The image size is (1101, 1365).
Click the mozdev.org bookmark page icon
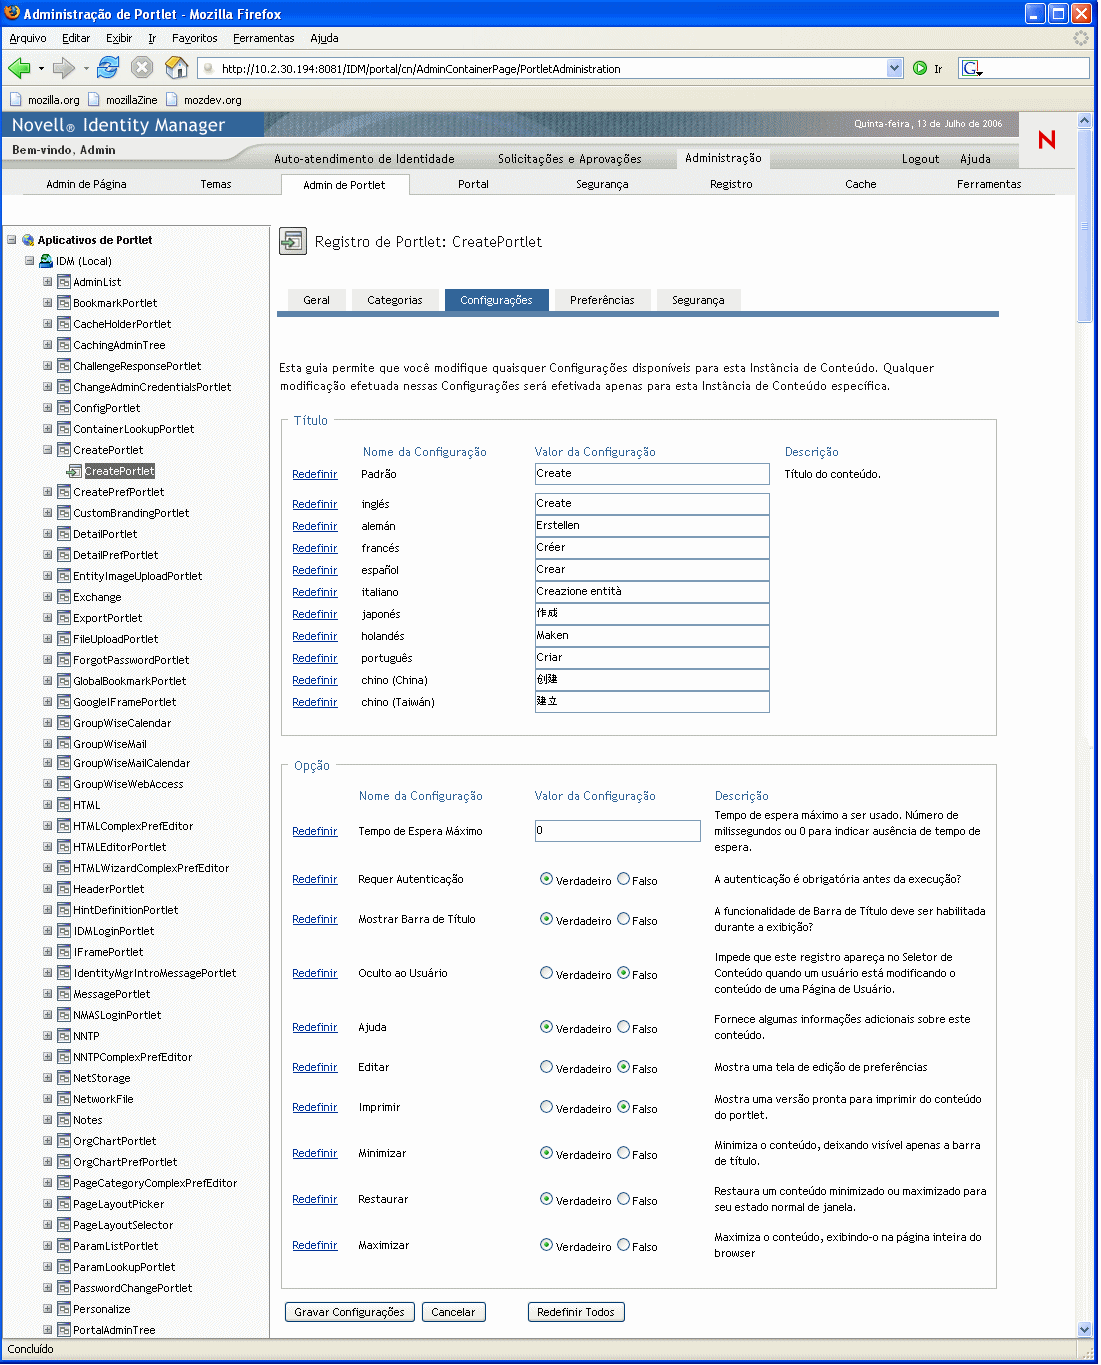coord(172,99)
